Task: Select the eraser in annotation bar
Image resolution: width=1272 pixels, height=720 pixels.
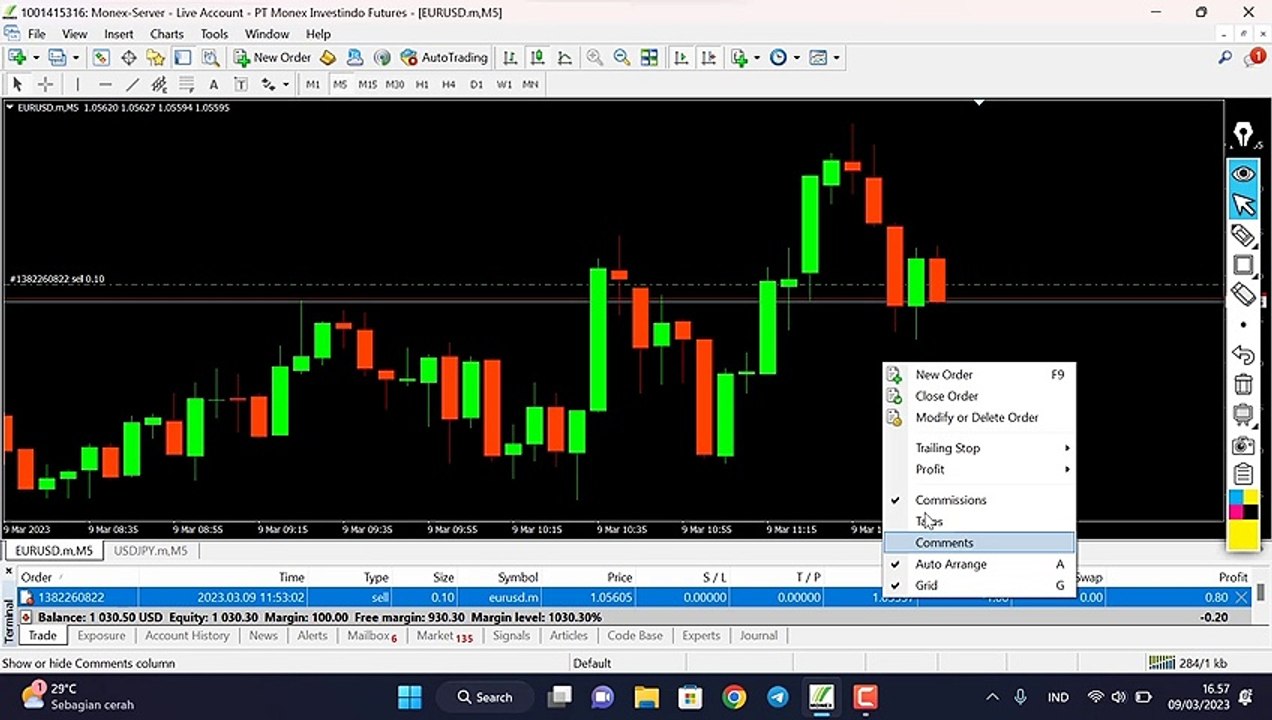Action: tap(1243, 295)
